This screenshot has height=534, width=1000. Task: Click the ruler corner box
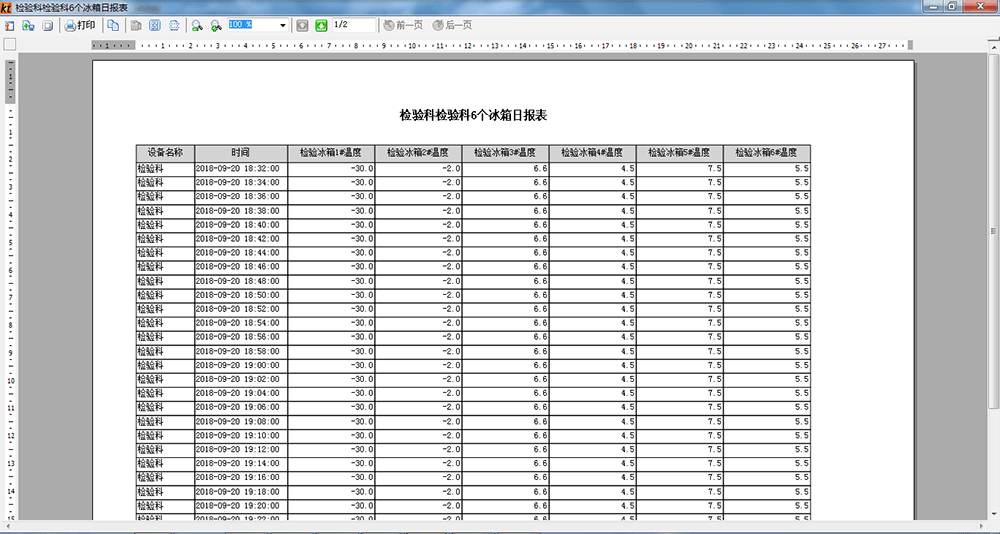pos(10,45)
